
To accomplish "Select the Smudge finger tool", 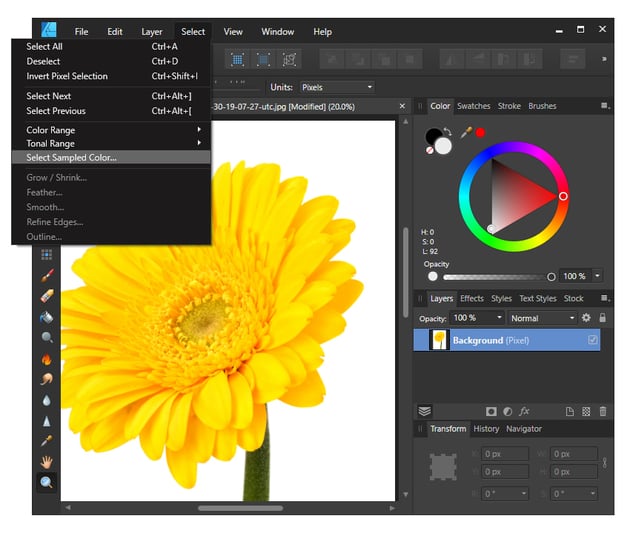I will [x=47, y=379].
